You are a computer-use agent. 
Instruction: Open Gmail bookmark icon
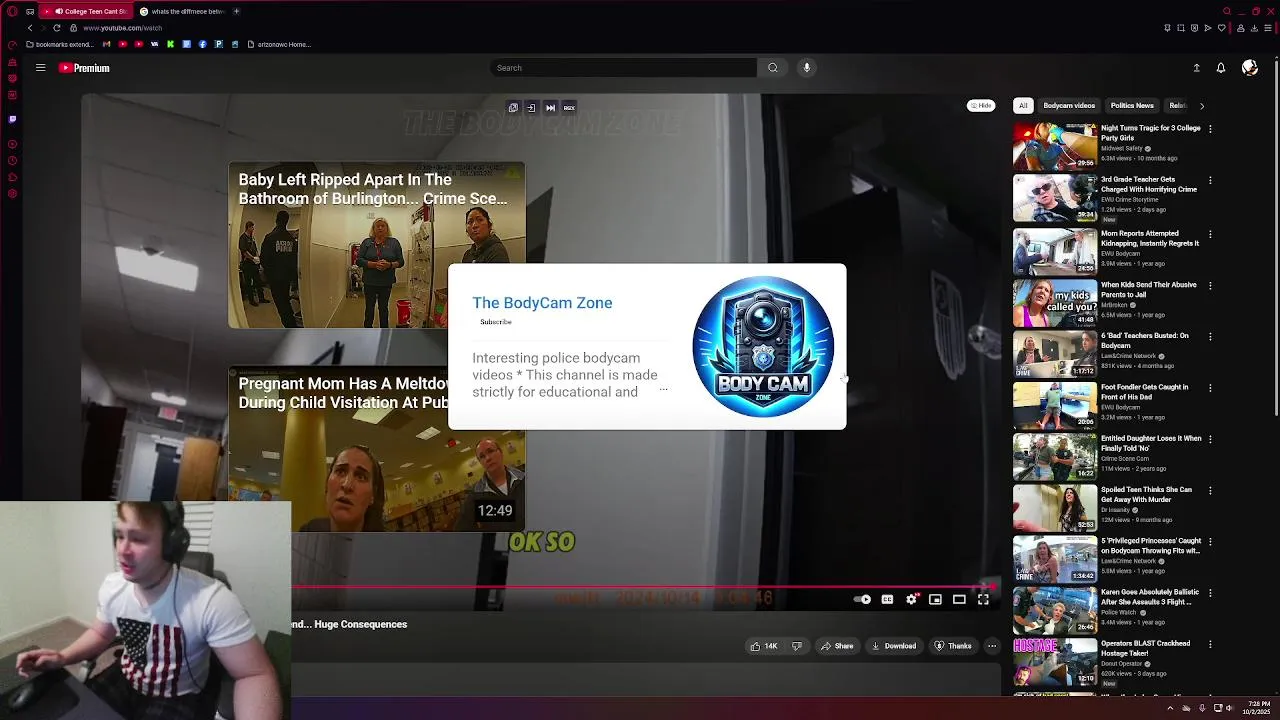(107, 44)
